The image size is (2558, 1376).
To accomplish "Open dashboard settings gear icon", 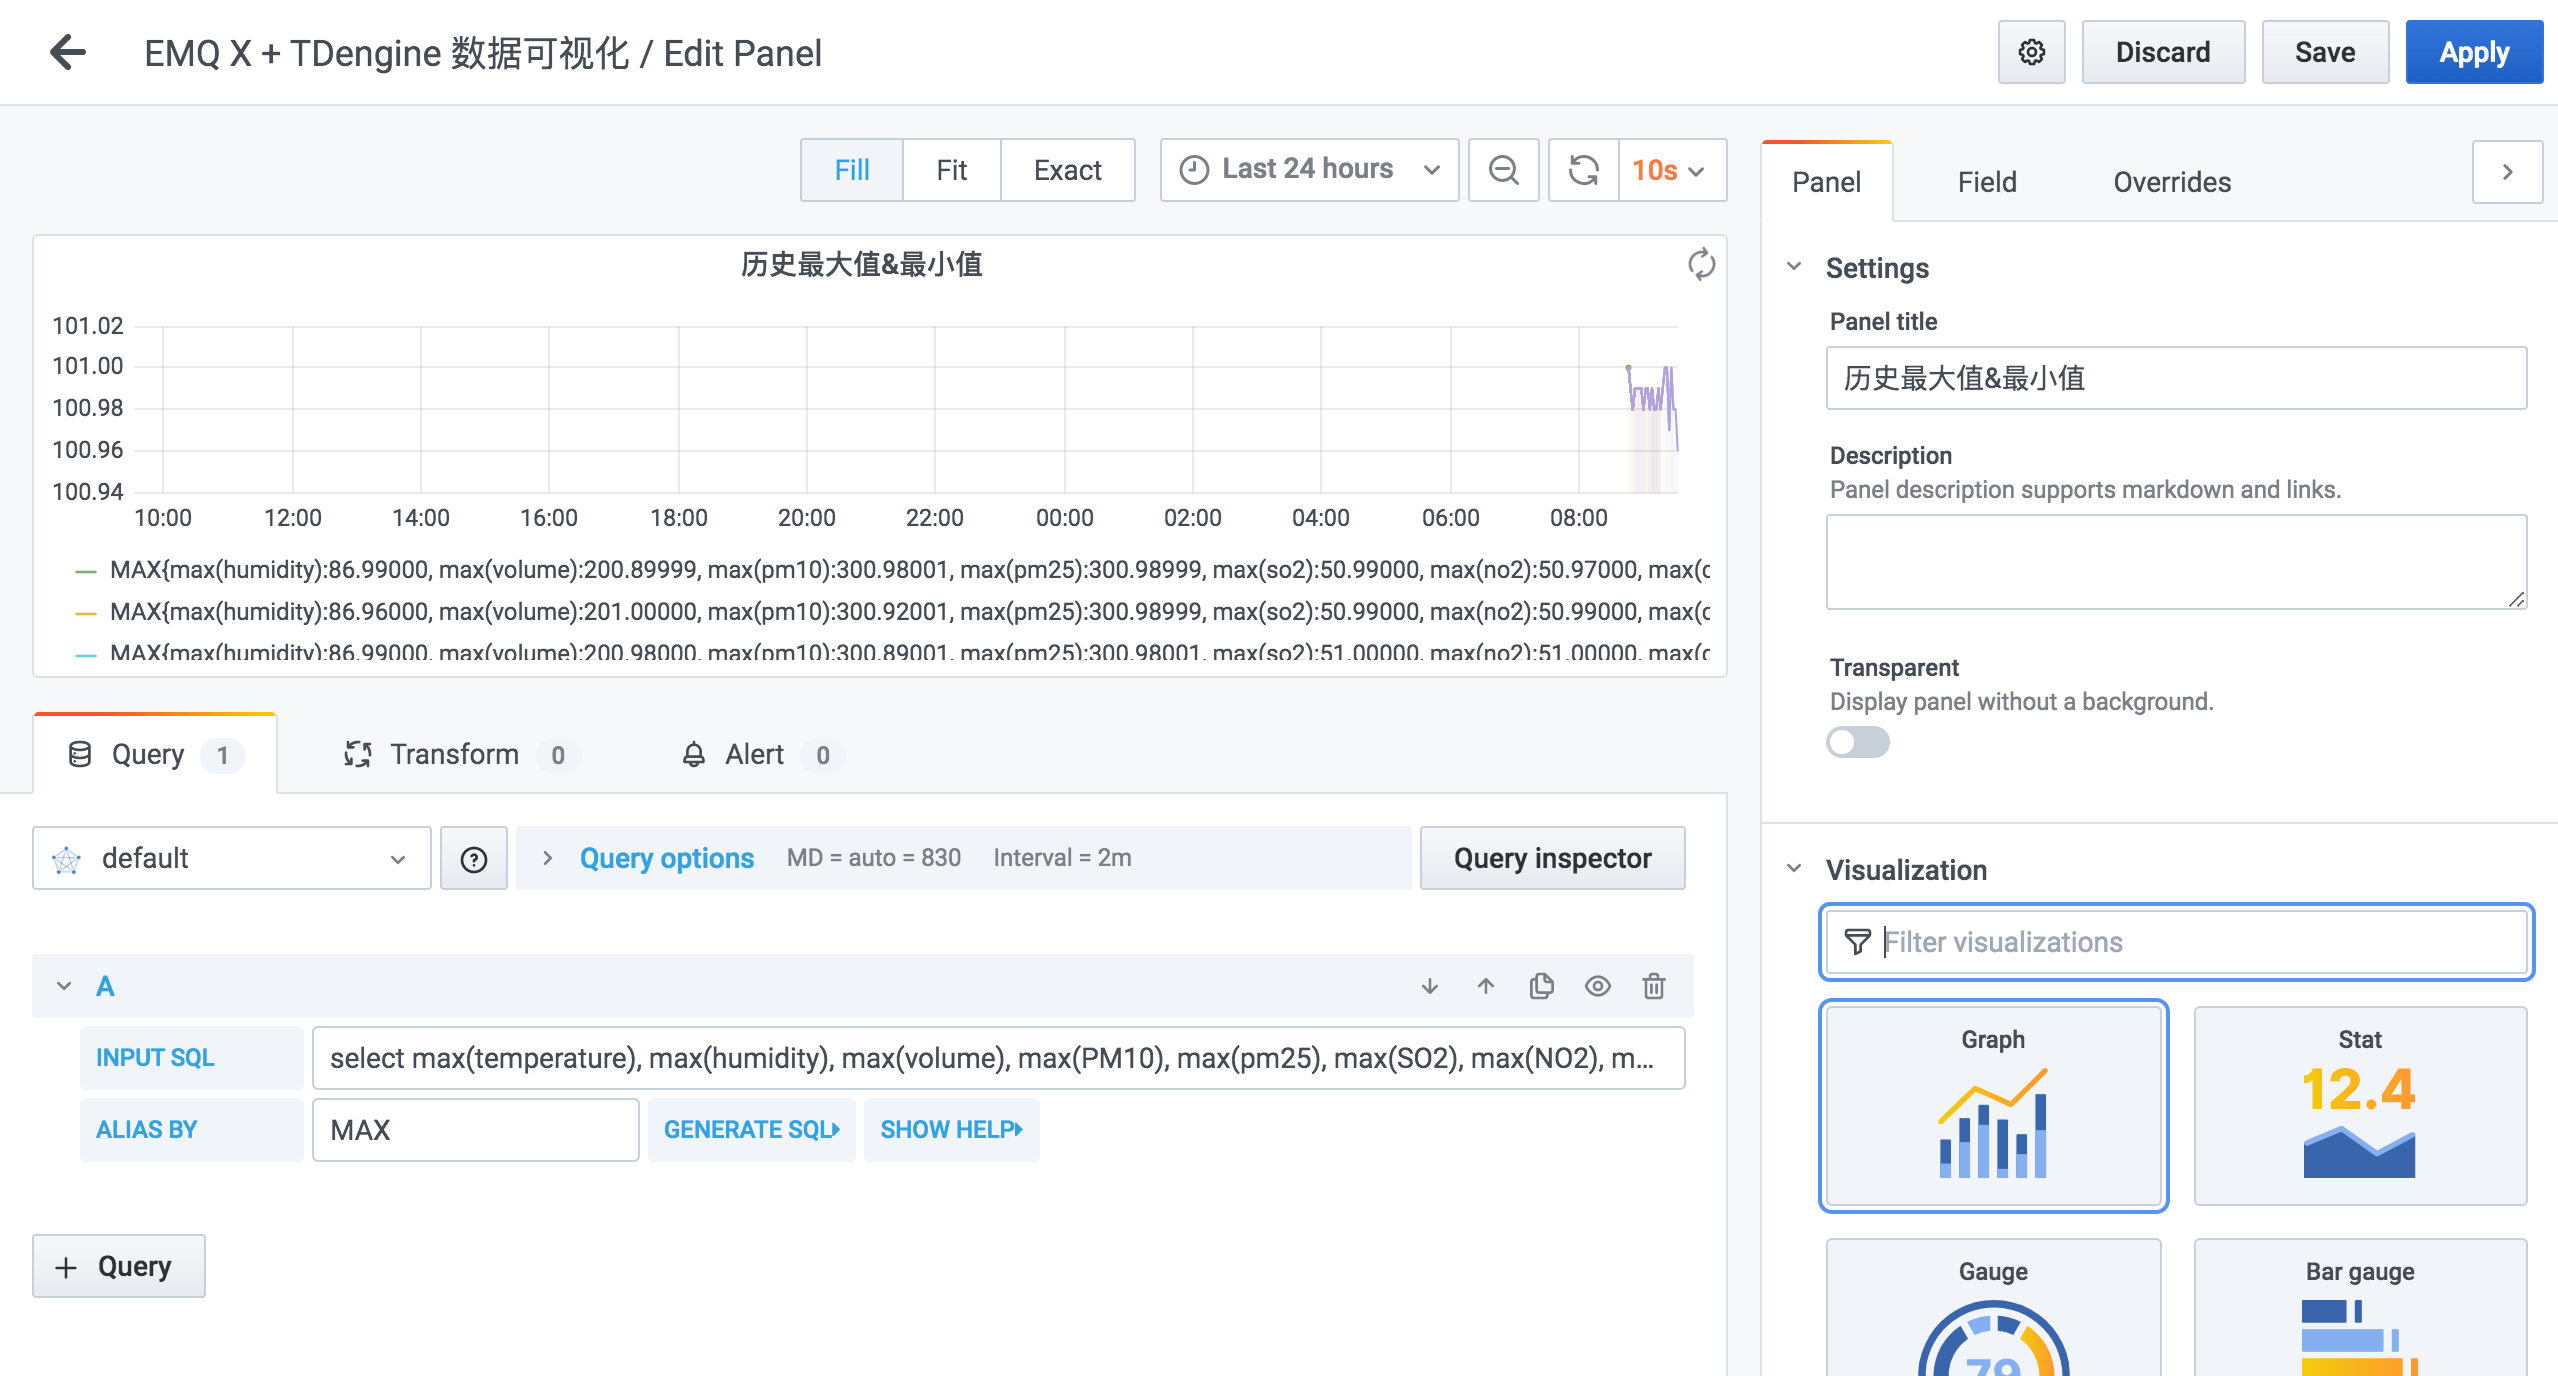I will click(2031, 52).
